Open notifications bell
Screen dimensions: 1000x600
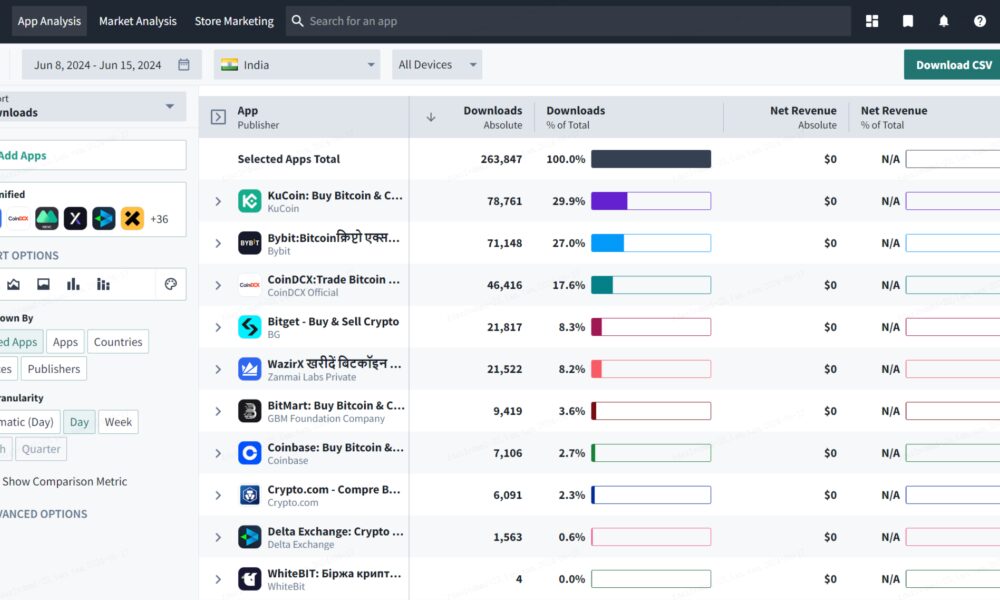coord(944,21)
